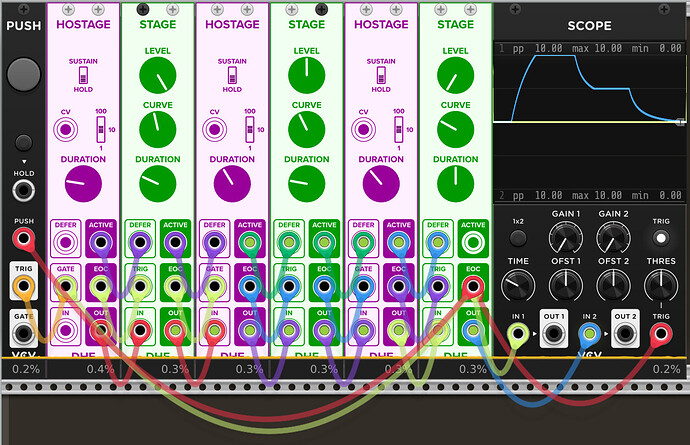Viewport: 690px width, 445px height.
Task: Click the IN 1 jack on SCOPE
Action: click(x=518, y=333)
